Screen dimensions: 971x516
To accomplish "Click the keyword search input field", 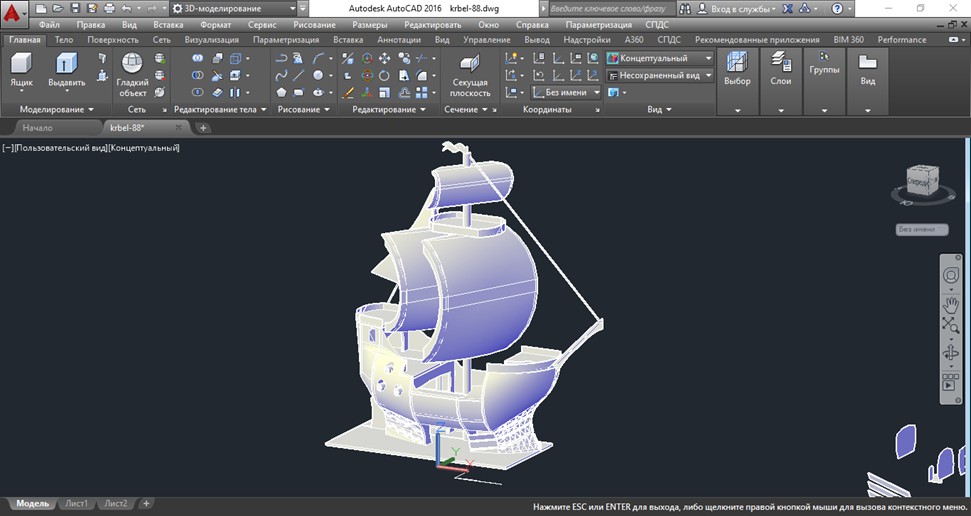I will (x=611, y=9).
